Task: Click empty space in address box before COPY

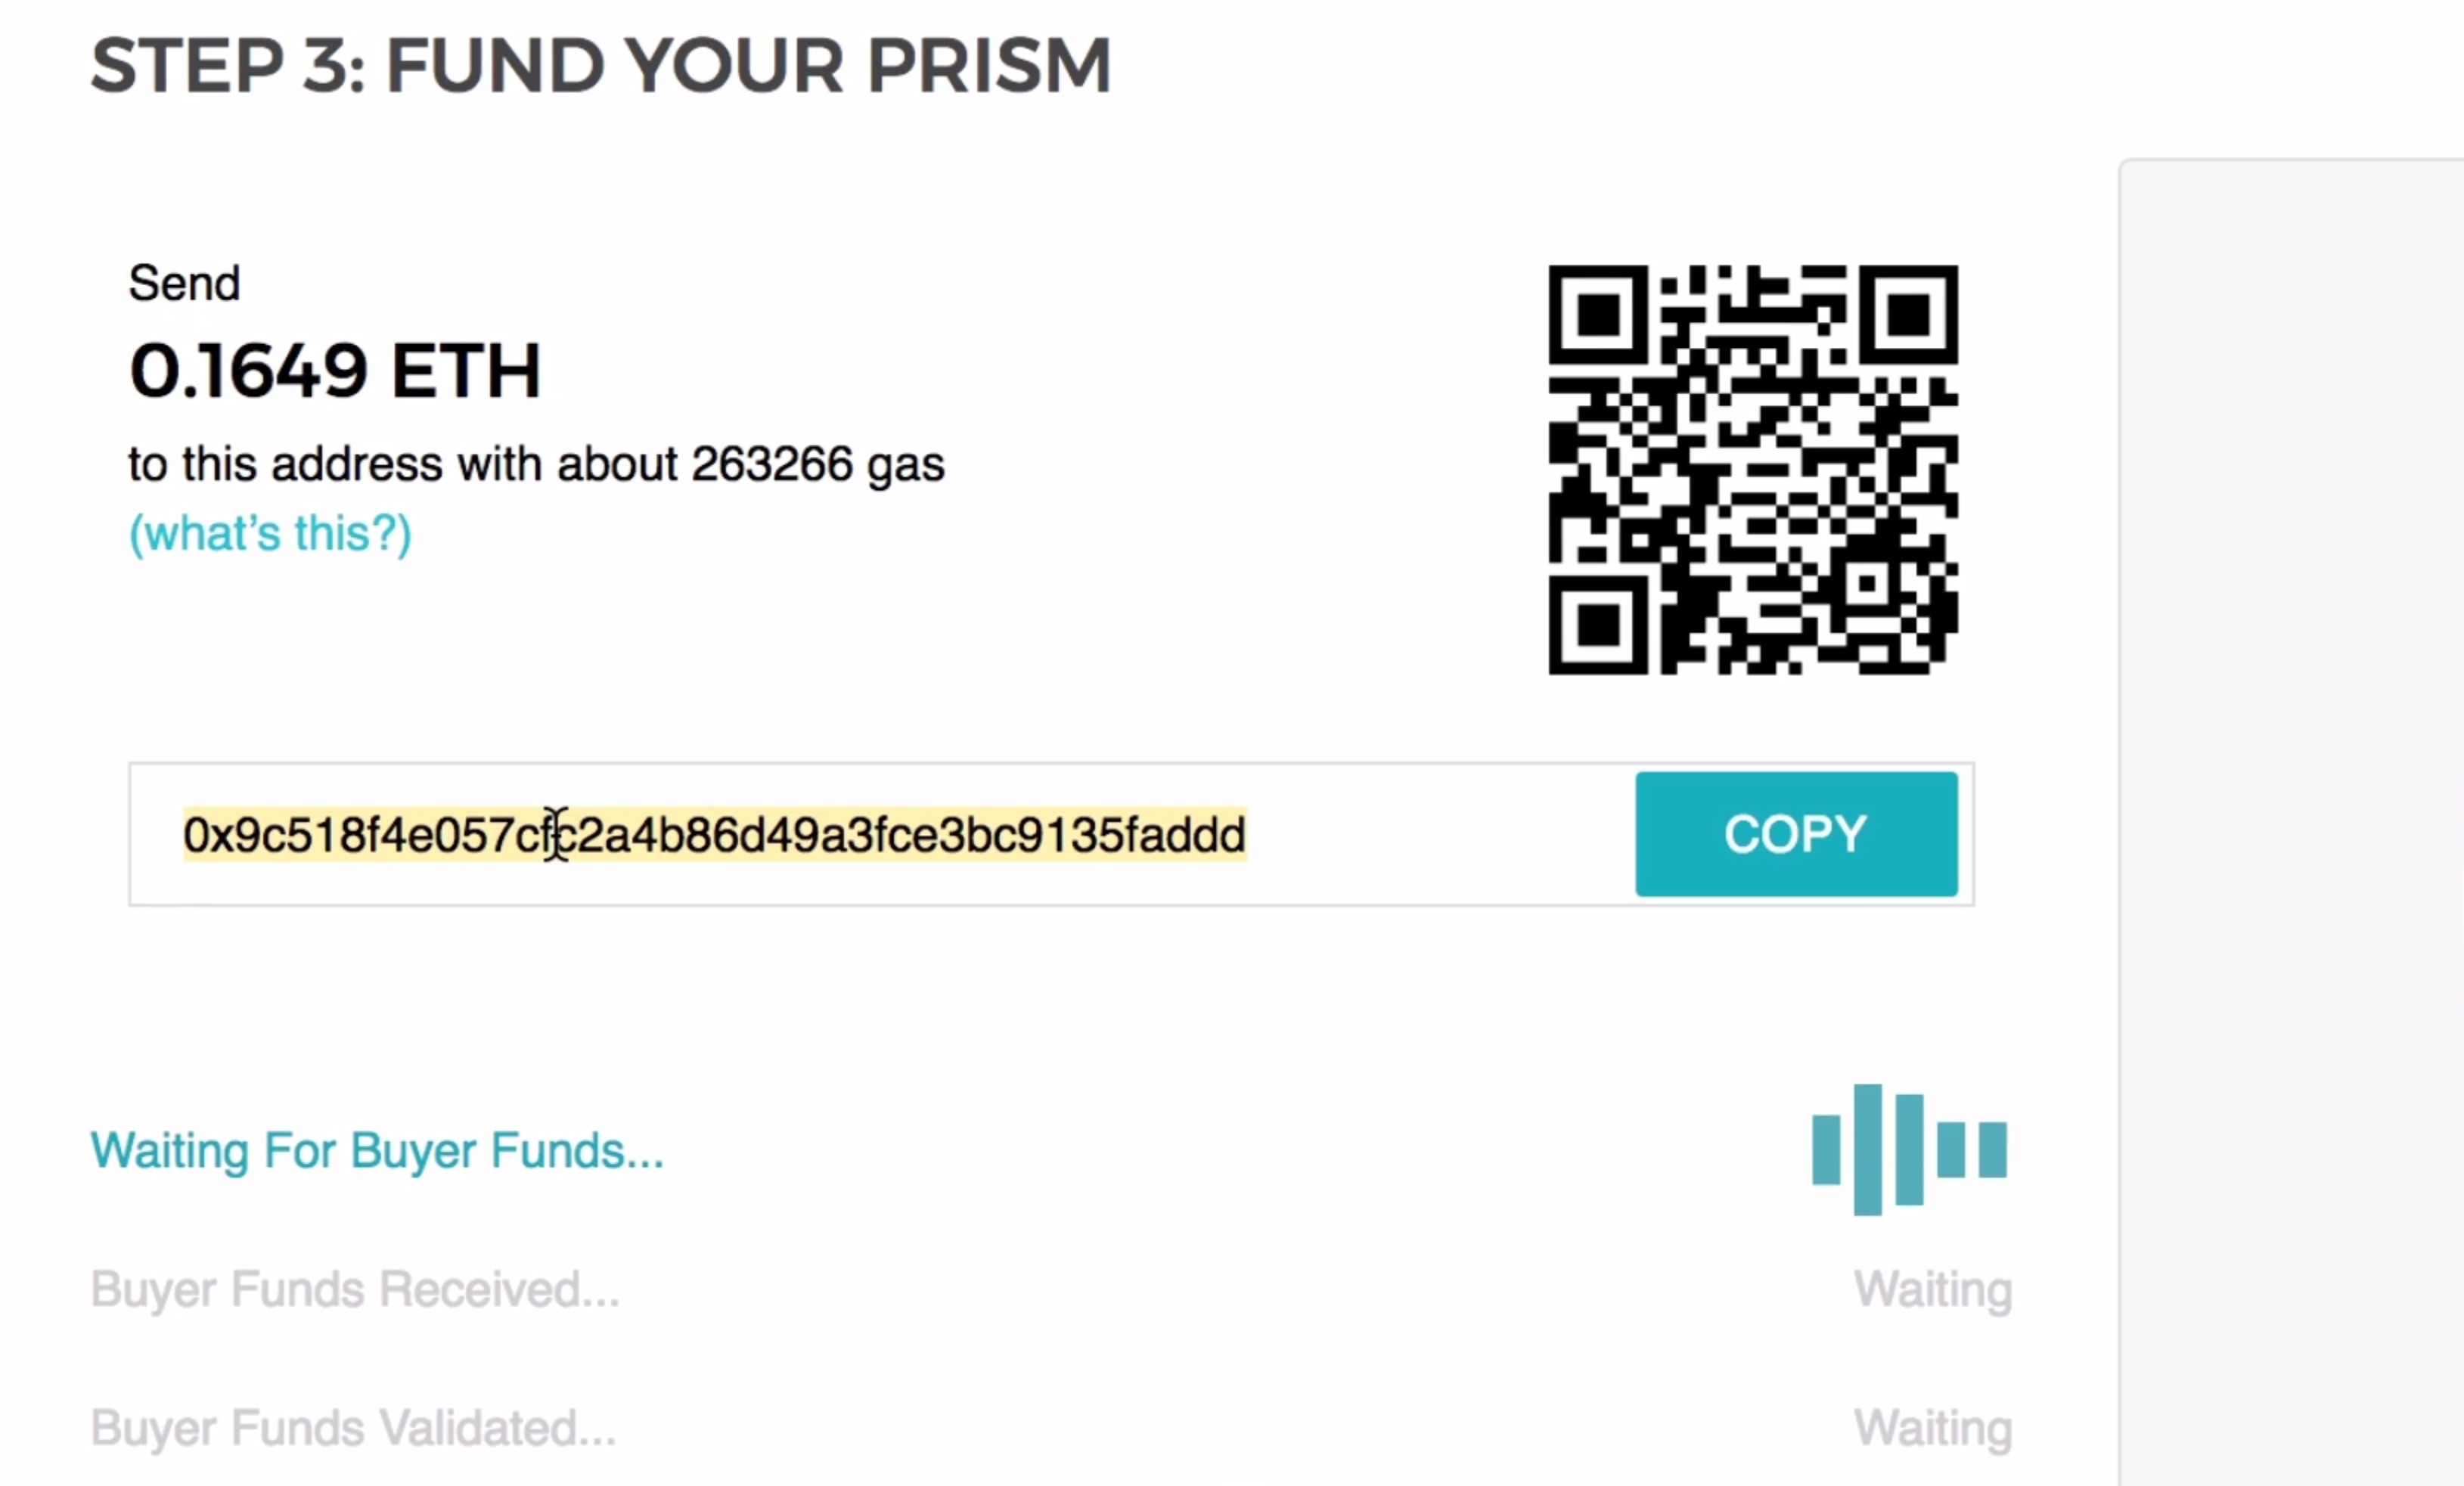Action: tap(1440, 835)
